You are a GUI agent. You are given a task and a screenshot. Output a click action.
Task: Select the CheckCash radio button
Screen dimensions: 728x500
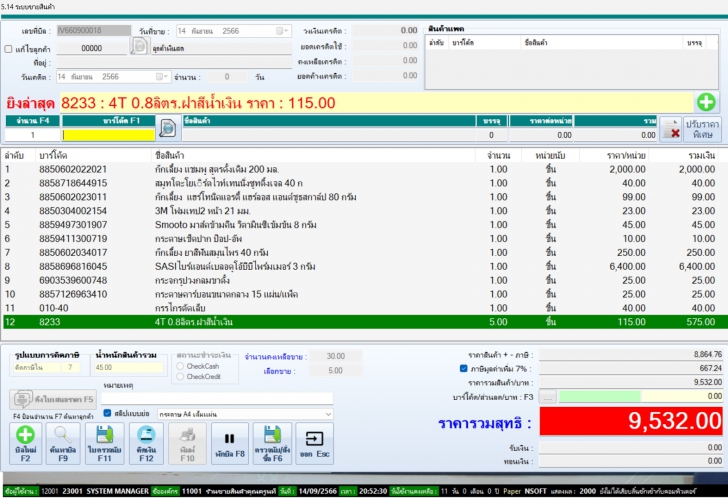tap(180, 366)
